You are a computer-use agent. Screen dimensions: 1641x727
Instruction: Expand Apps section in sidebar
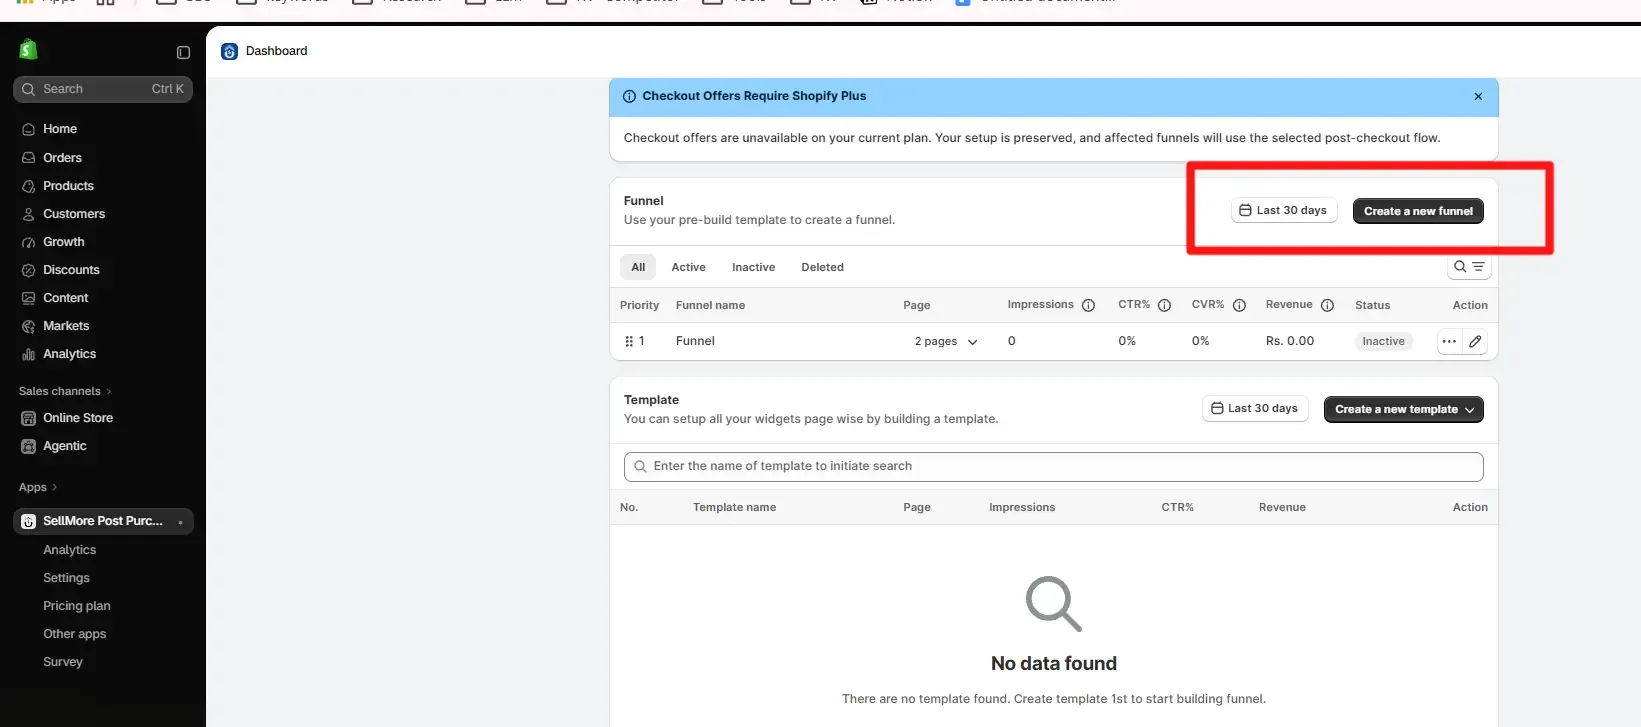38,487
